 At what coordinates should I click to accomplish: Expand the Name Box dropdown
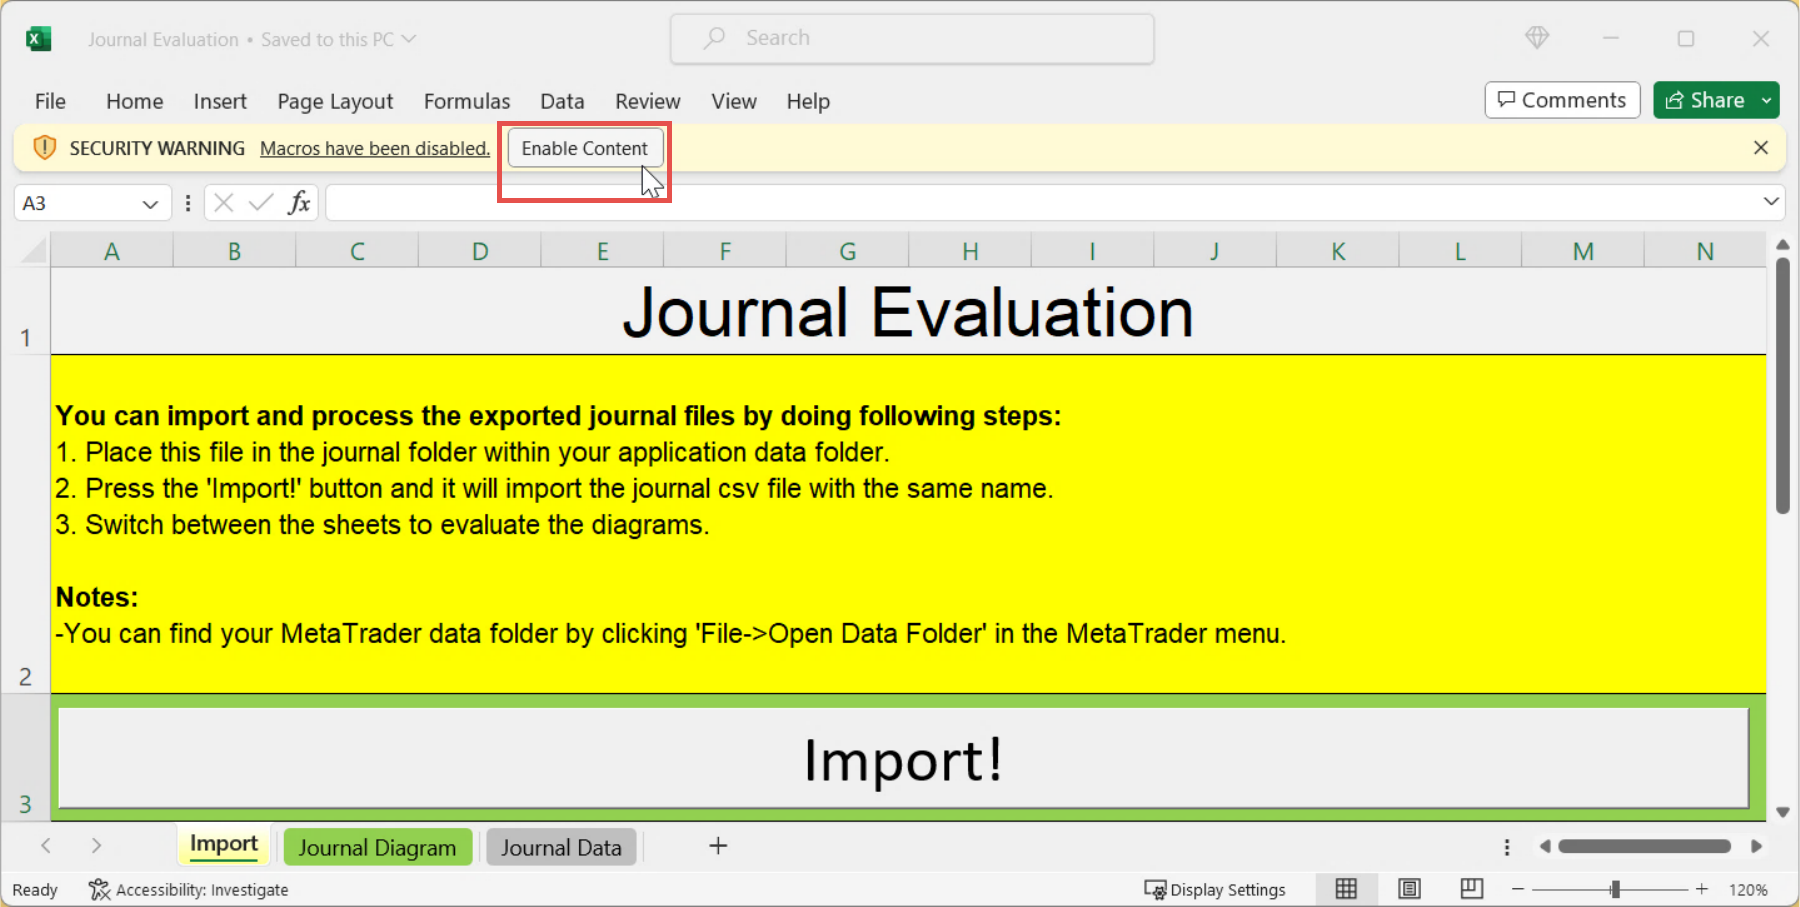150,204
